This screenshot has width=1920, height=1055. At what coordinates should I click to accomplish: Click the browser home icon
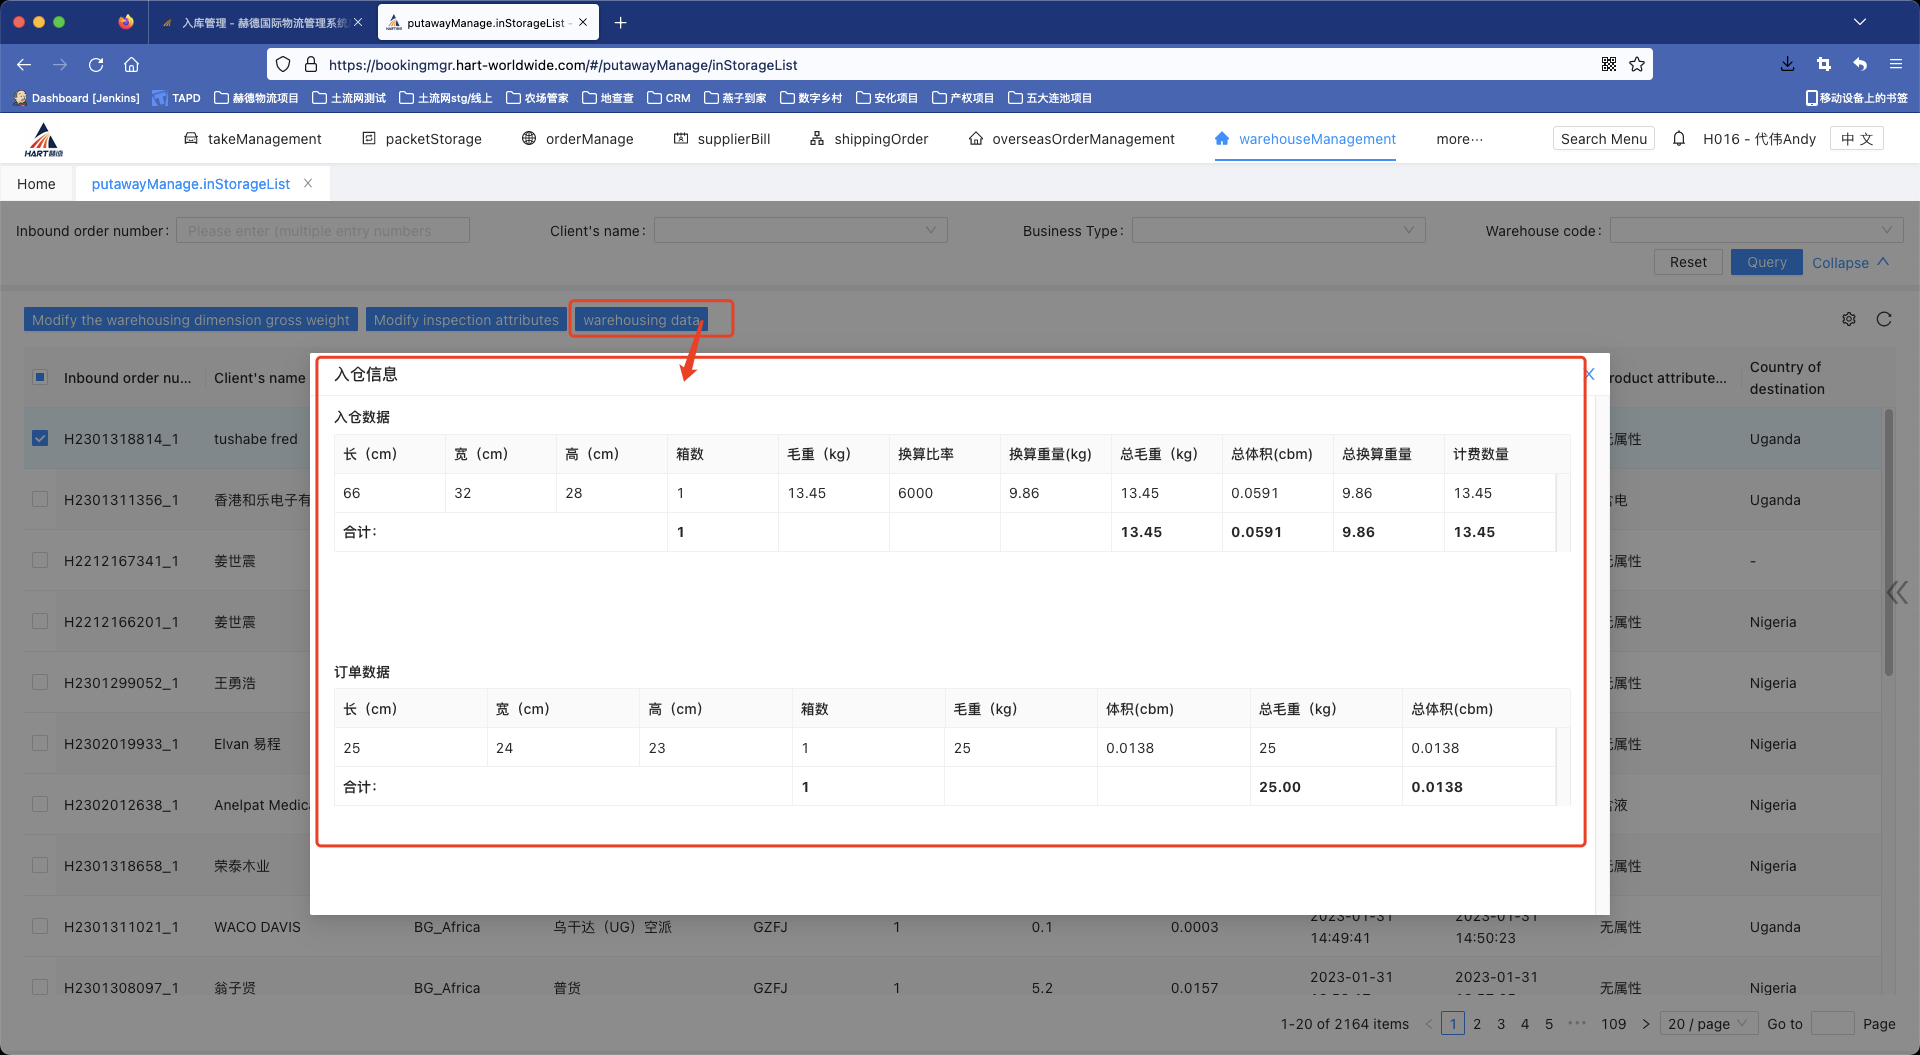131,65
